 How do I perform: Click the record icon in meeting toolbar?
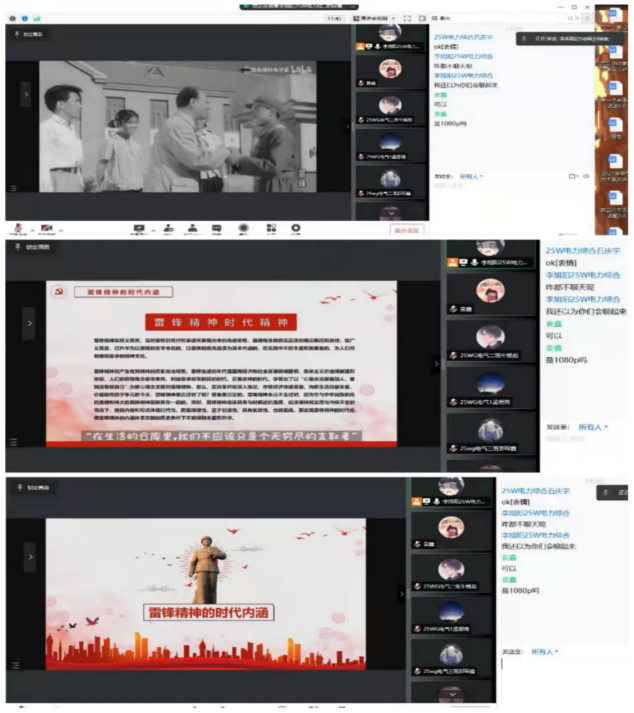coord(243,228)
